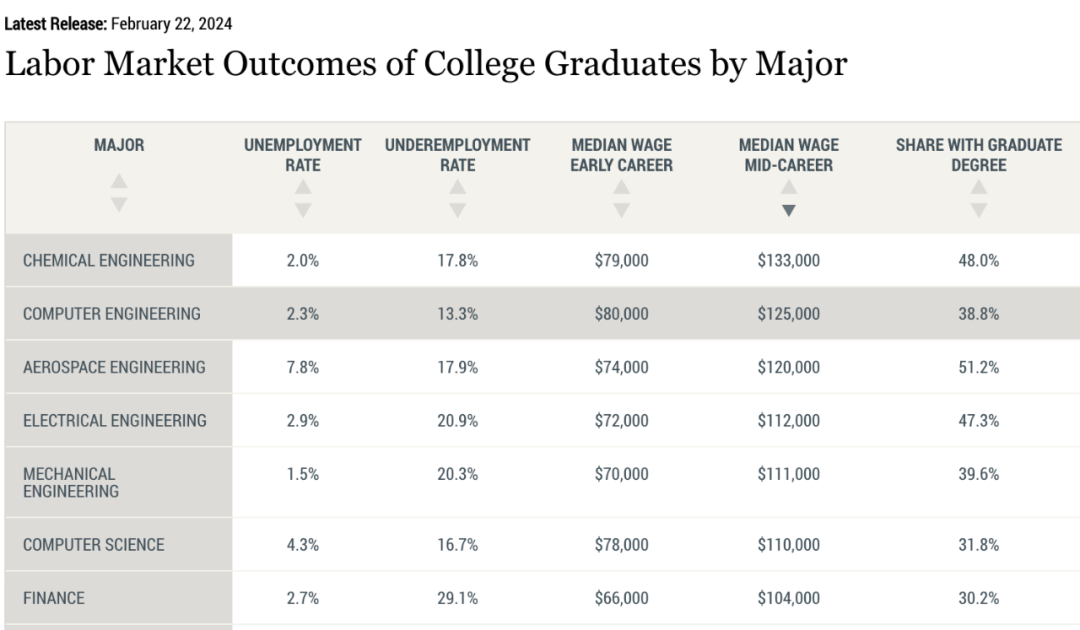Click the Aerospace Engineering major cell
Screen dimensions: 1080x630
(114, 367)
